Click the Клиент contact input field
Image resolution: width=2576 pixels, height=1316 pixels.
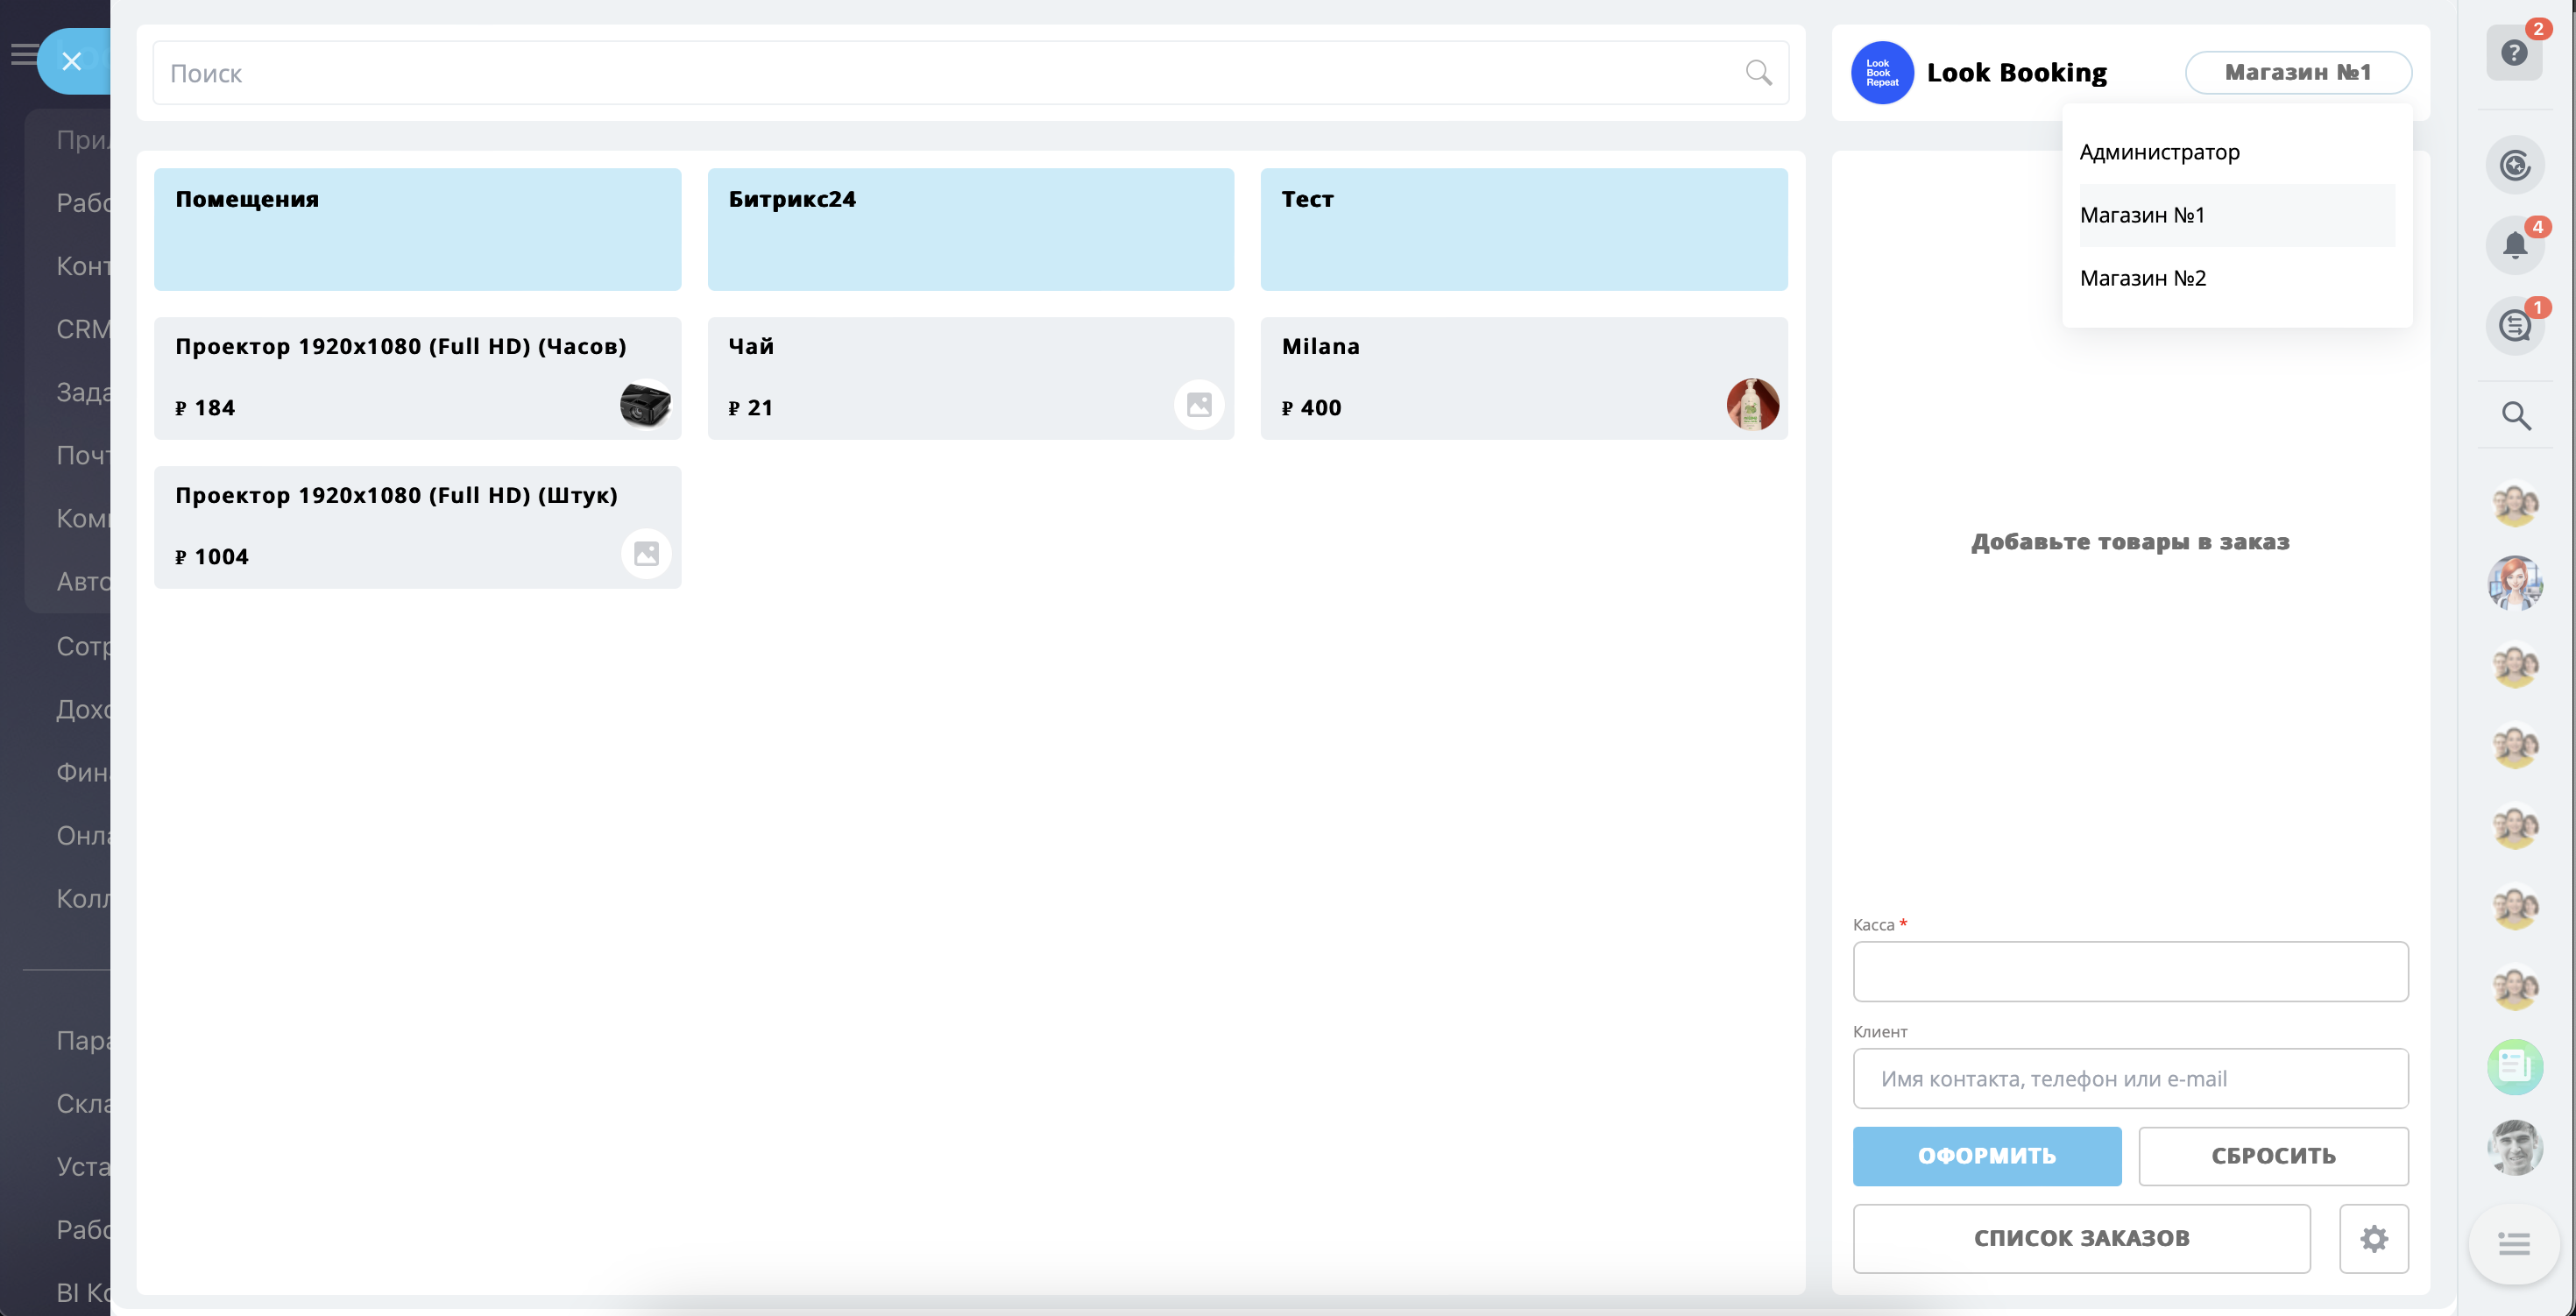pos(2129,1078)
